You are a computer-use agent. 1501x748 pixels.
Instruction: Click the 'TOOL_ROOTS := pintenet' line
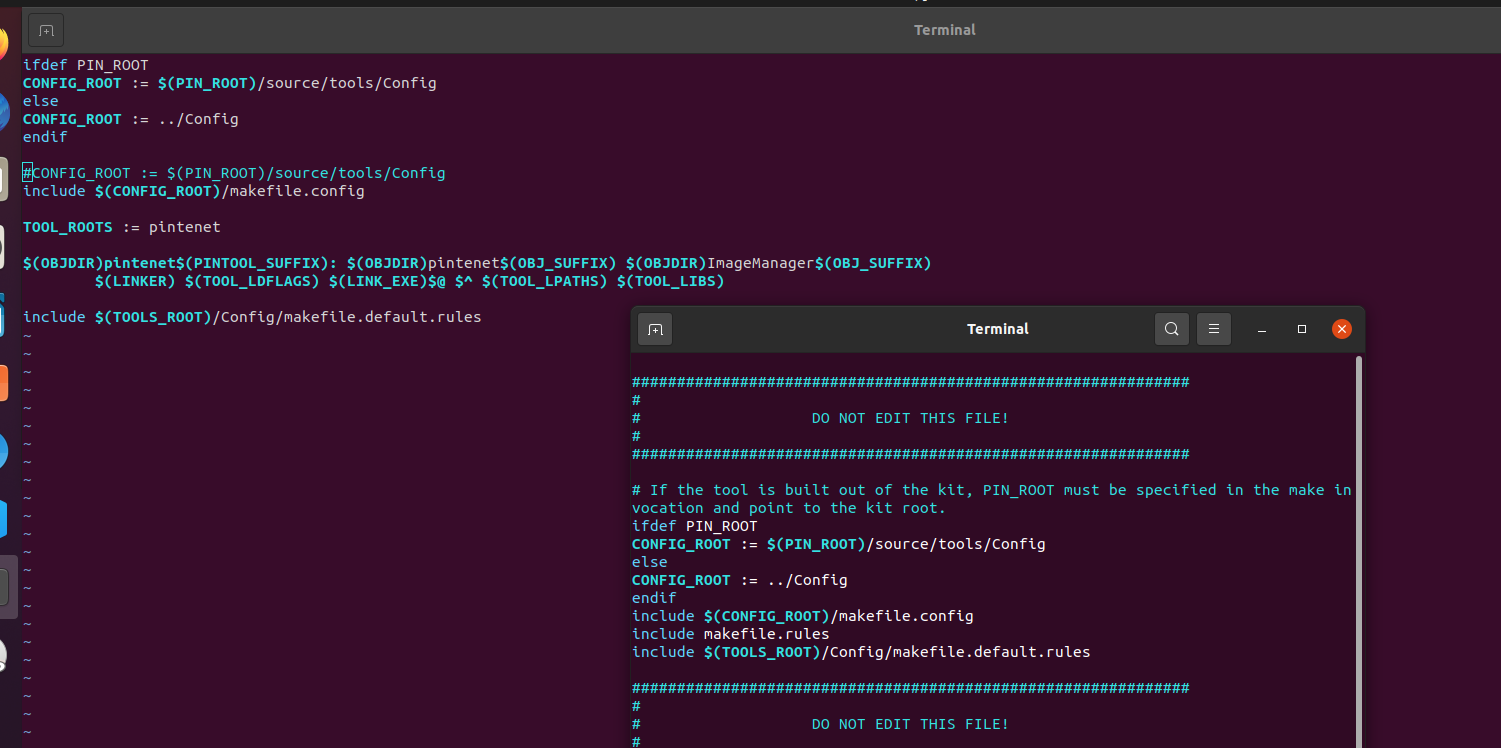click(x=122, y=227)
